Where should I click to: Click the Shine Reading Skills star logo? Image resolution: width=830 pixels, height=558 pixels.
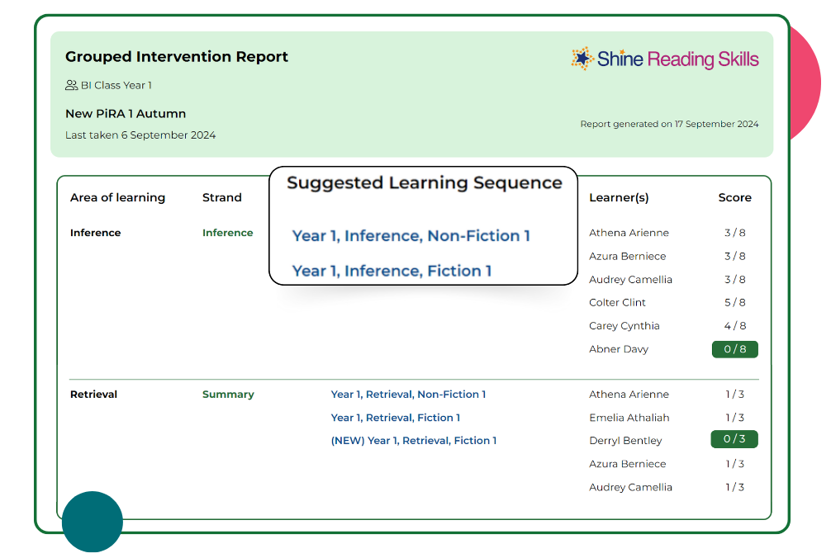582,59
